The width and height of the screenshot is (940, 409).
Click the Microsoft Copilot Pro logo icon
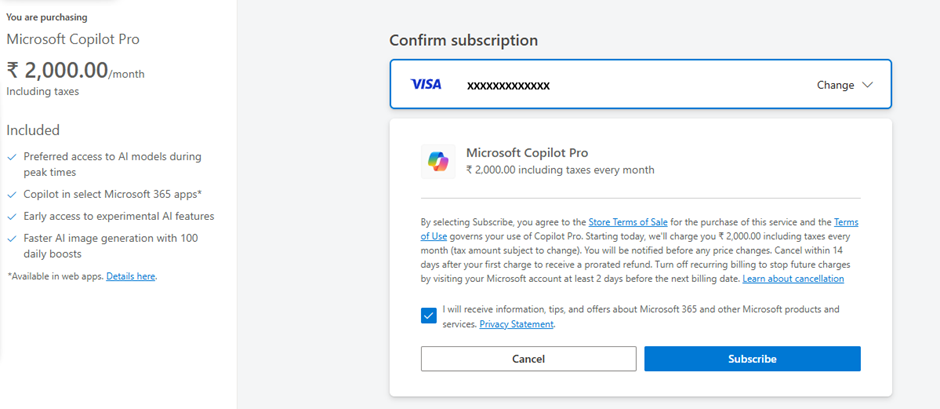pos(438,162)
